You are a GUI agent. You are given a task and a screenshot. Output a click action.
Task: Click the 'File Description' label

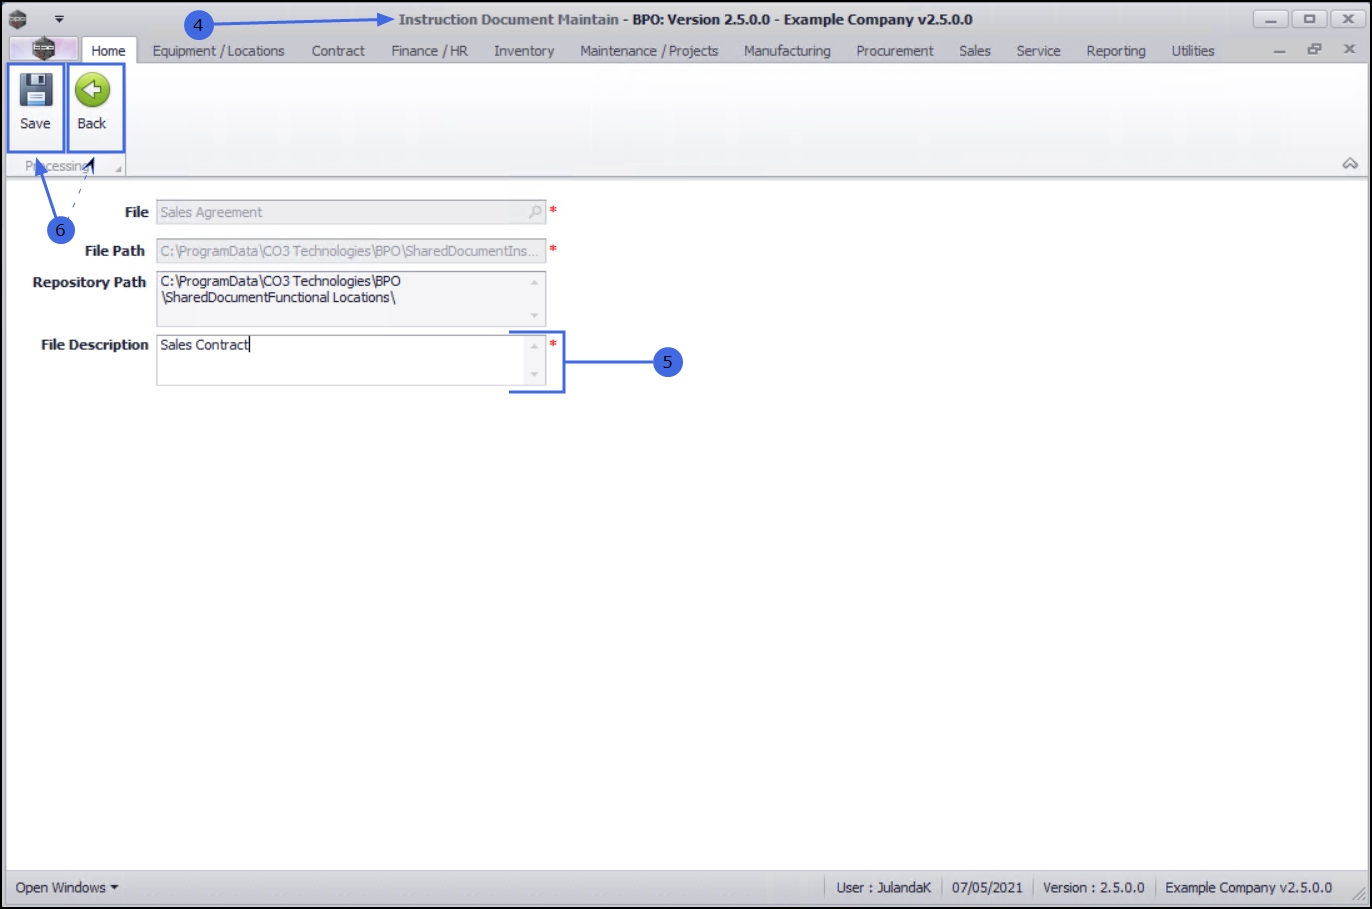coord(94,345)
